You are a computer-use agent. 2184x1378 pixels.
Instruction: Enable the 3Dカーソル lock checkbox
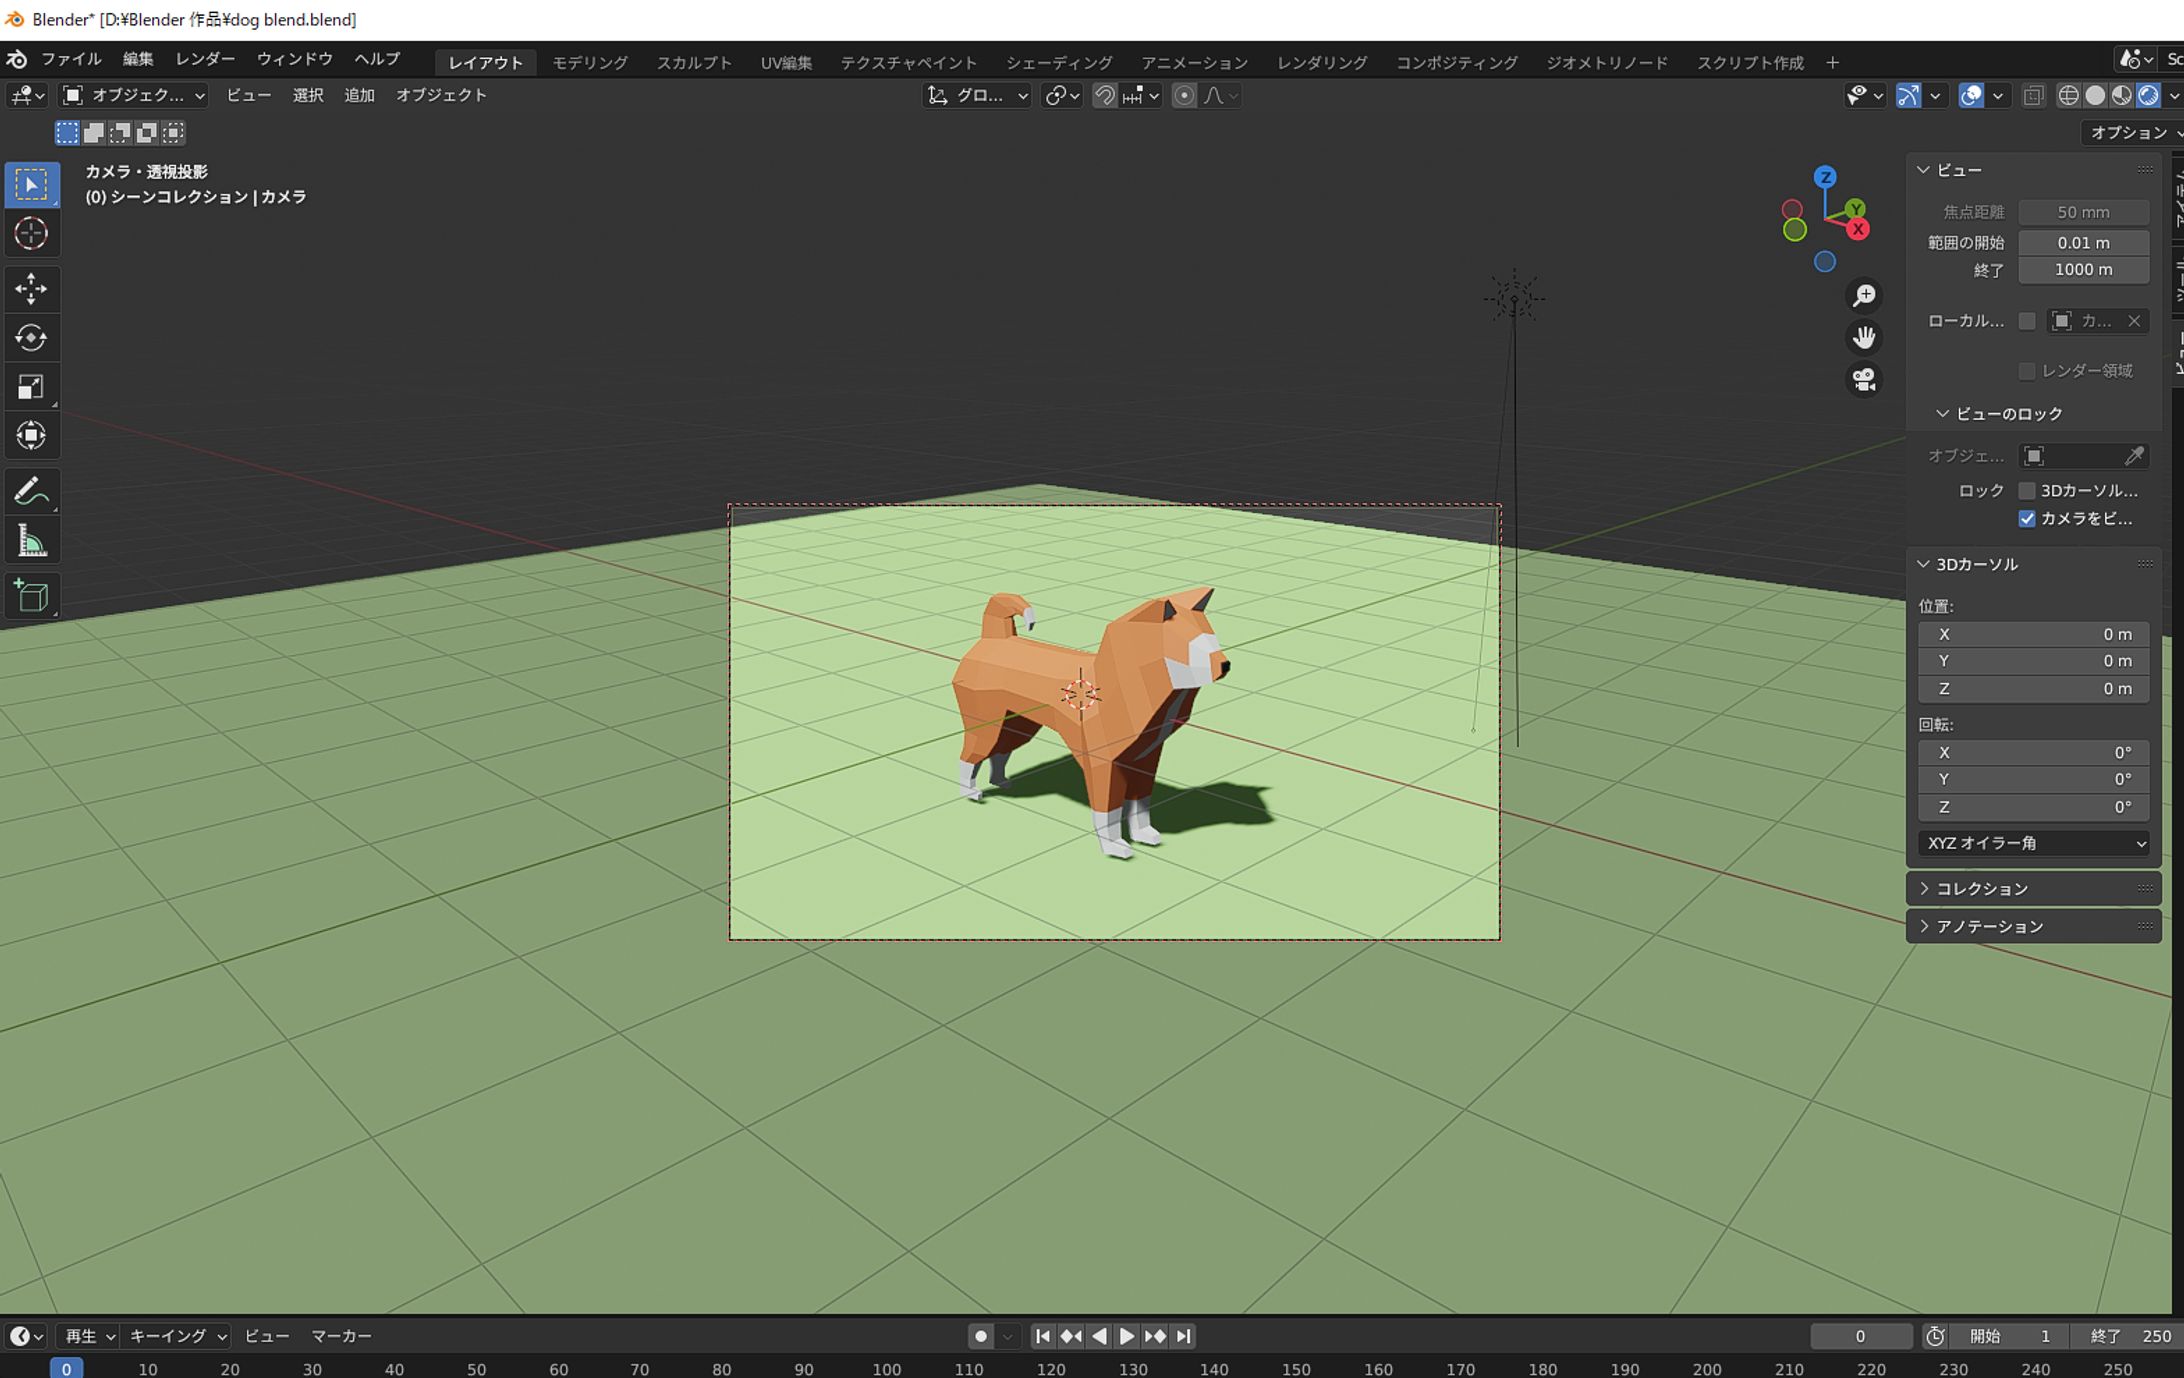point(2027,490)
